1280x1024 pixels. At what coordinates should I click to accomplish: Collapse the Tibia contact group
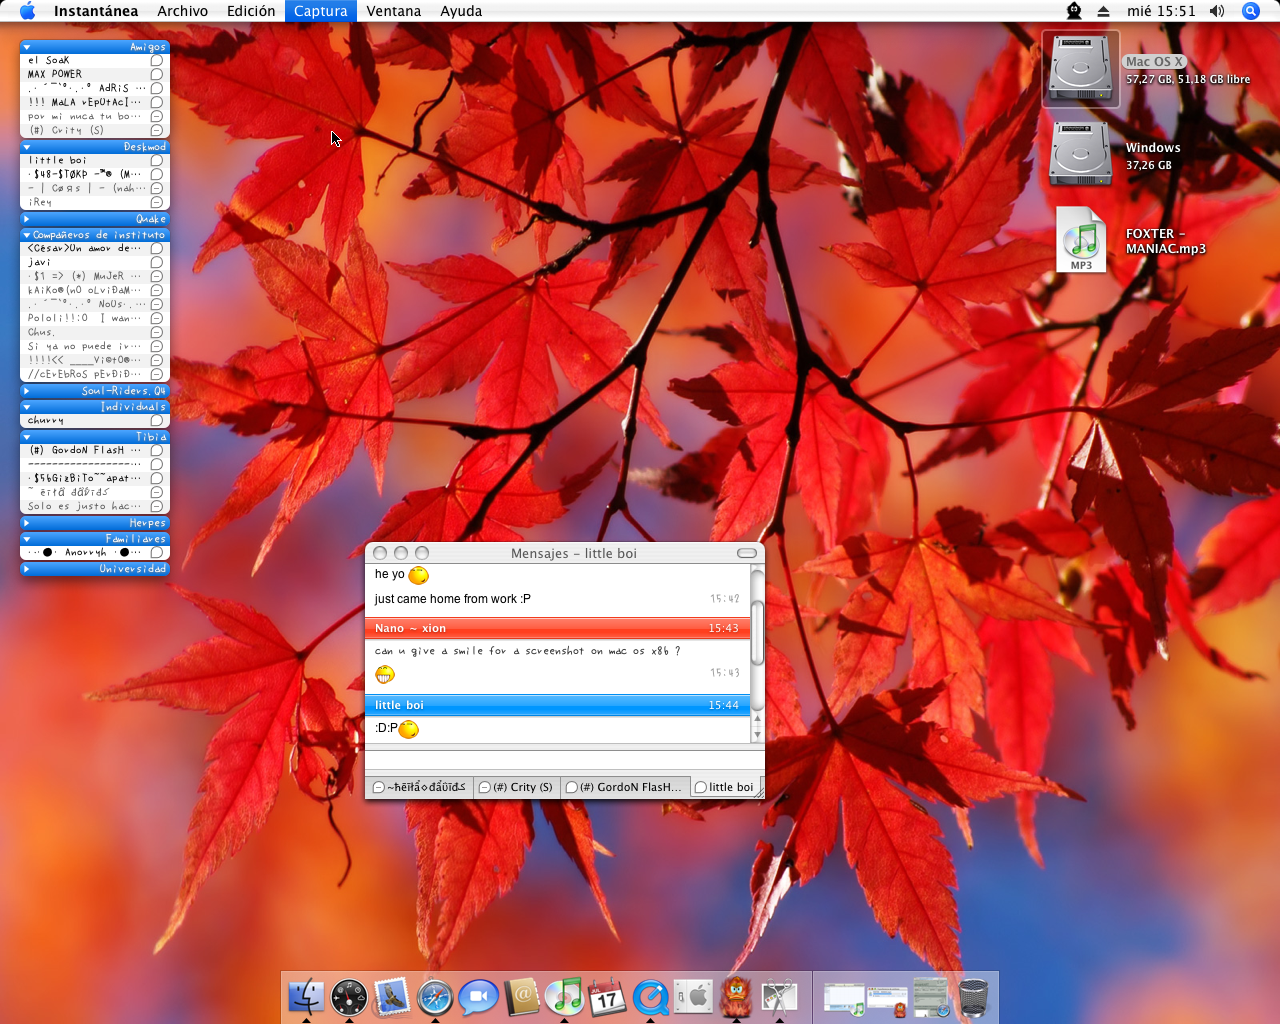click(x=27, y=437)
